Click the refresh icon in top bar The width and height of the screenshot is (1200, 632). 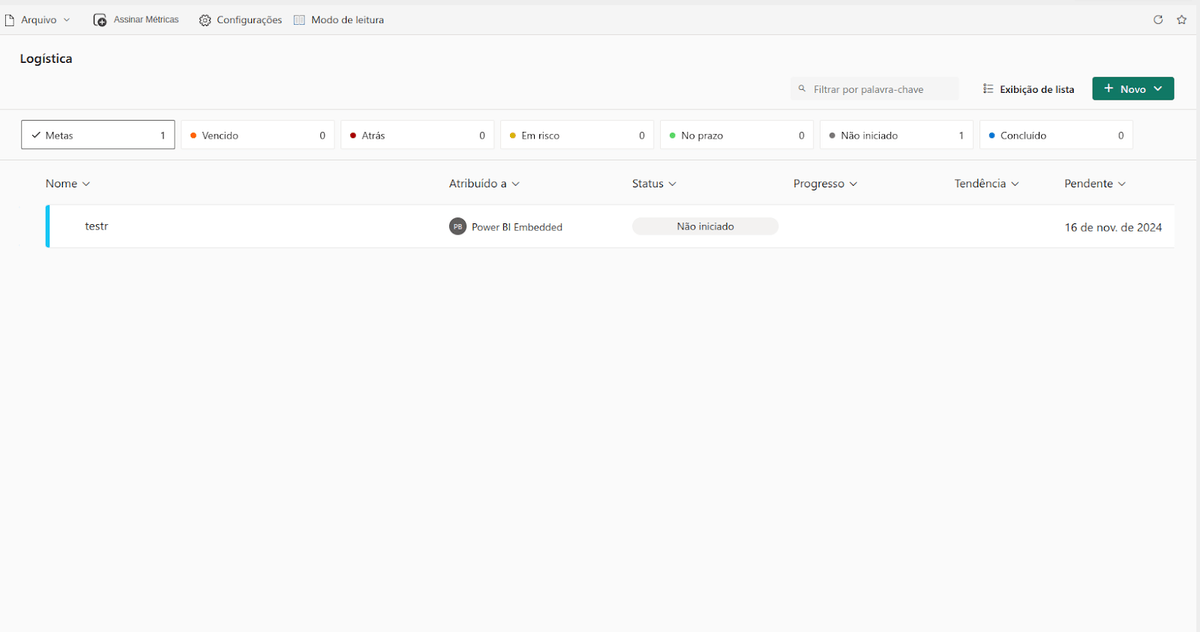tap(1158, 20)
